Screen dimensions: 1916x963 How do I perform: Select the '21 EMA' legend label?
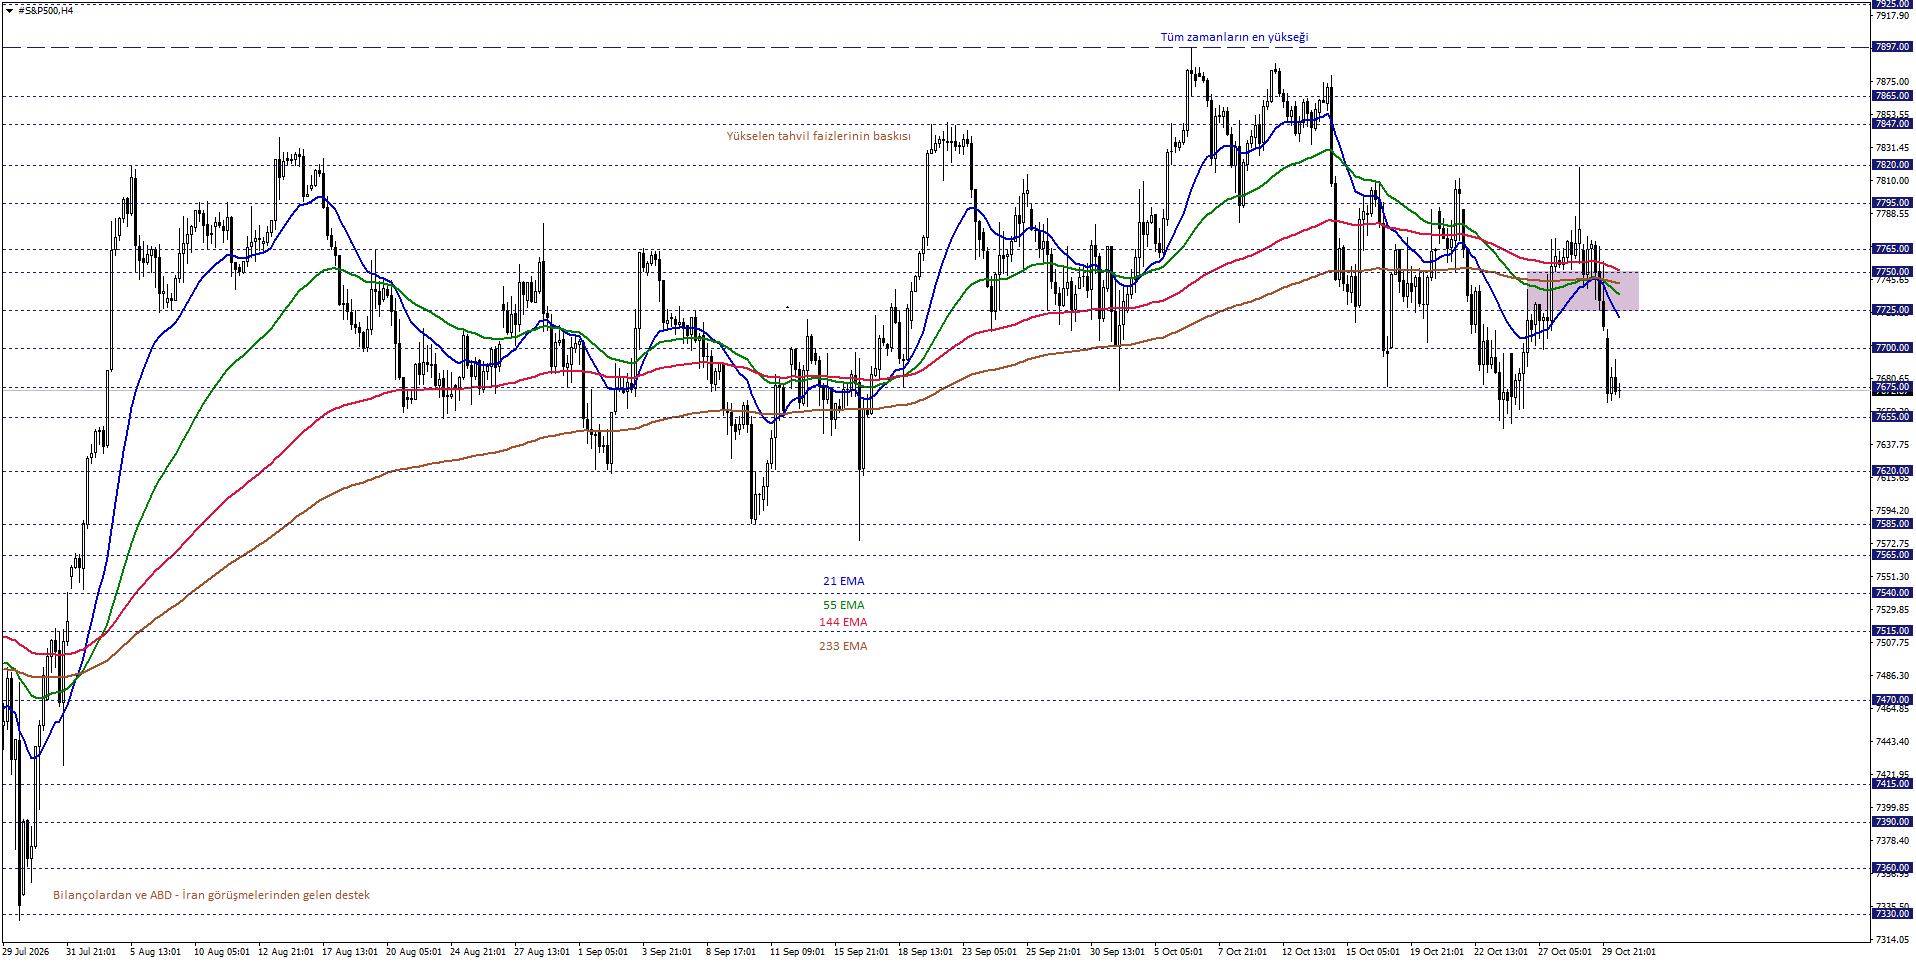[x=843, y=581]
